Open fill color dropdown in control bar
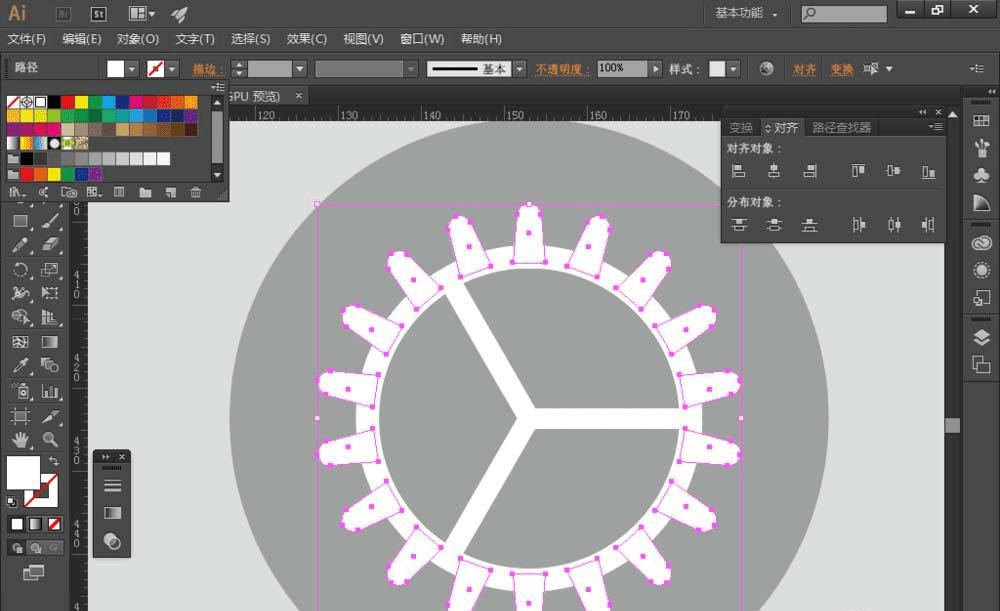 [132, 69]
